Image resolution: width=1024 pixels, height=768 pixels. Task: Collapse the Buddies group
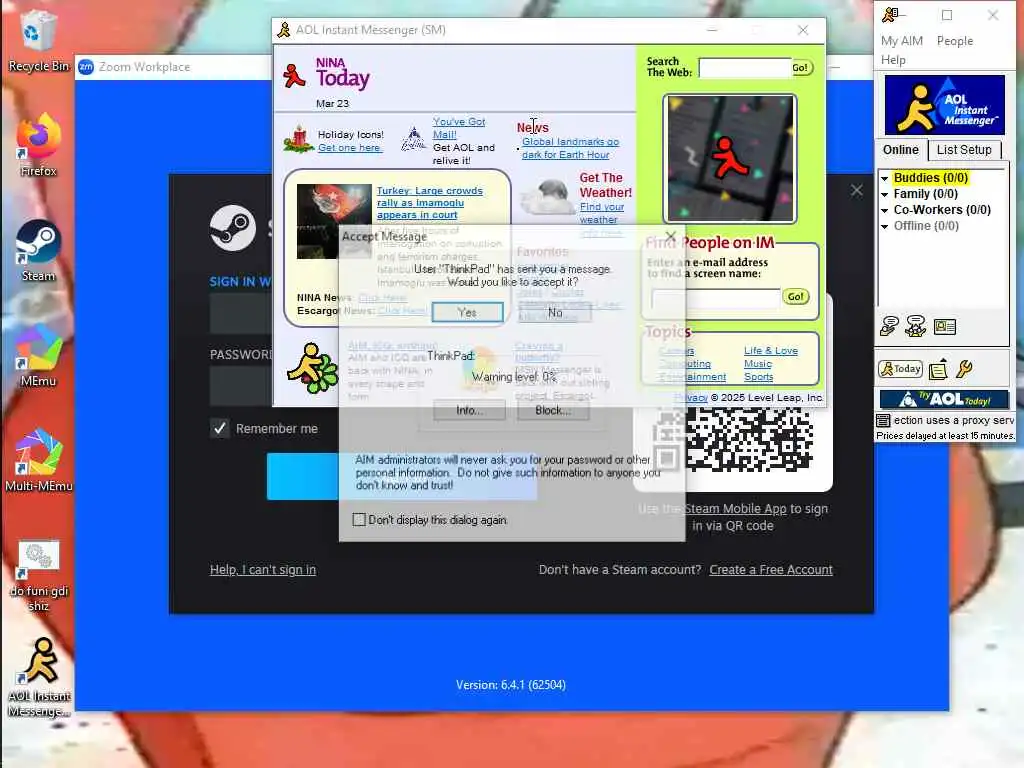[x=884, y=178]
